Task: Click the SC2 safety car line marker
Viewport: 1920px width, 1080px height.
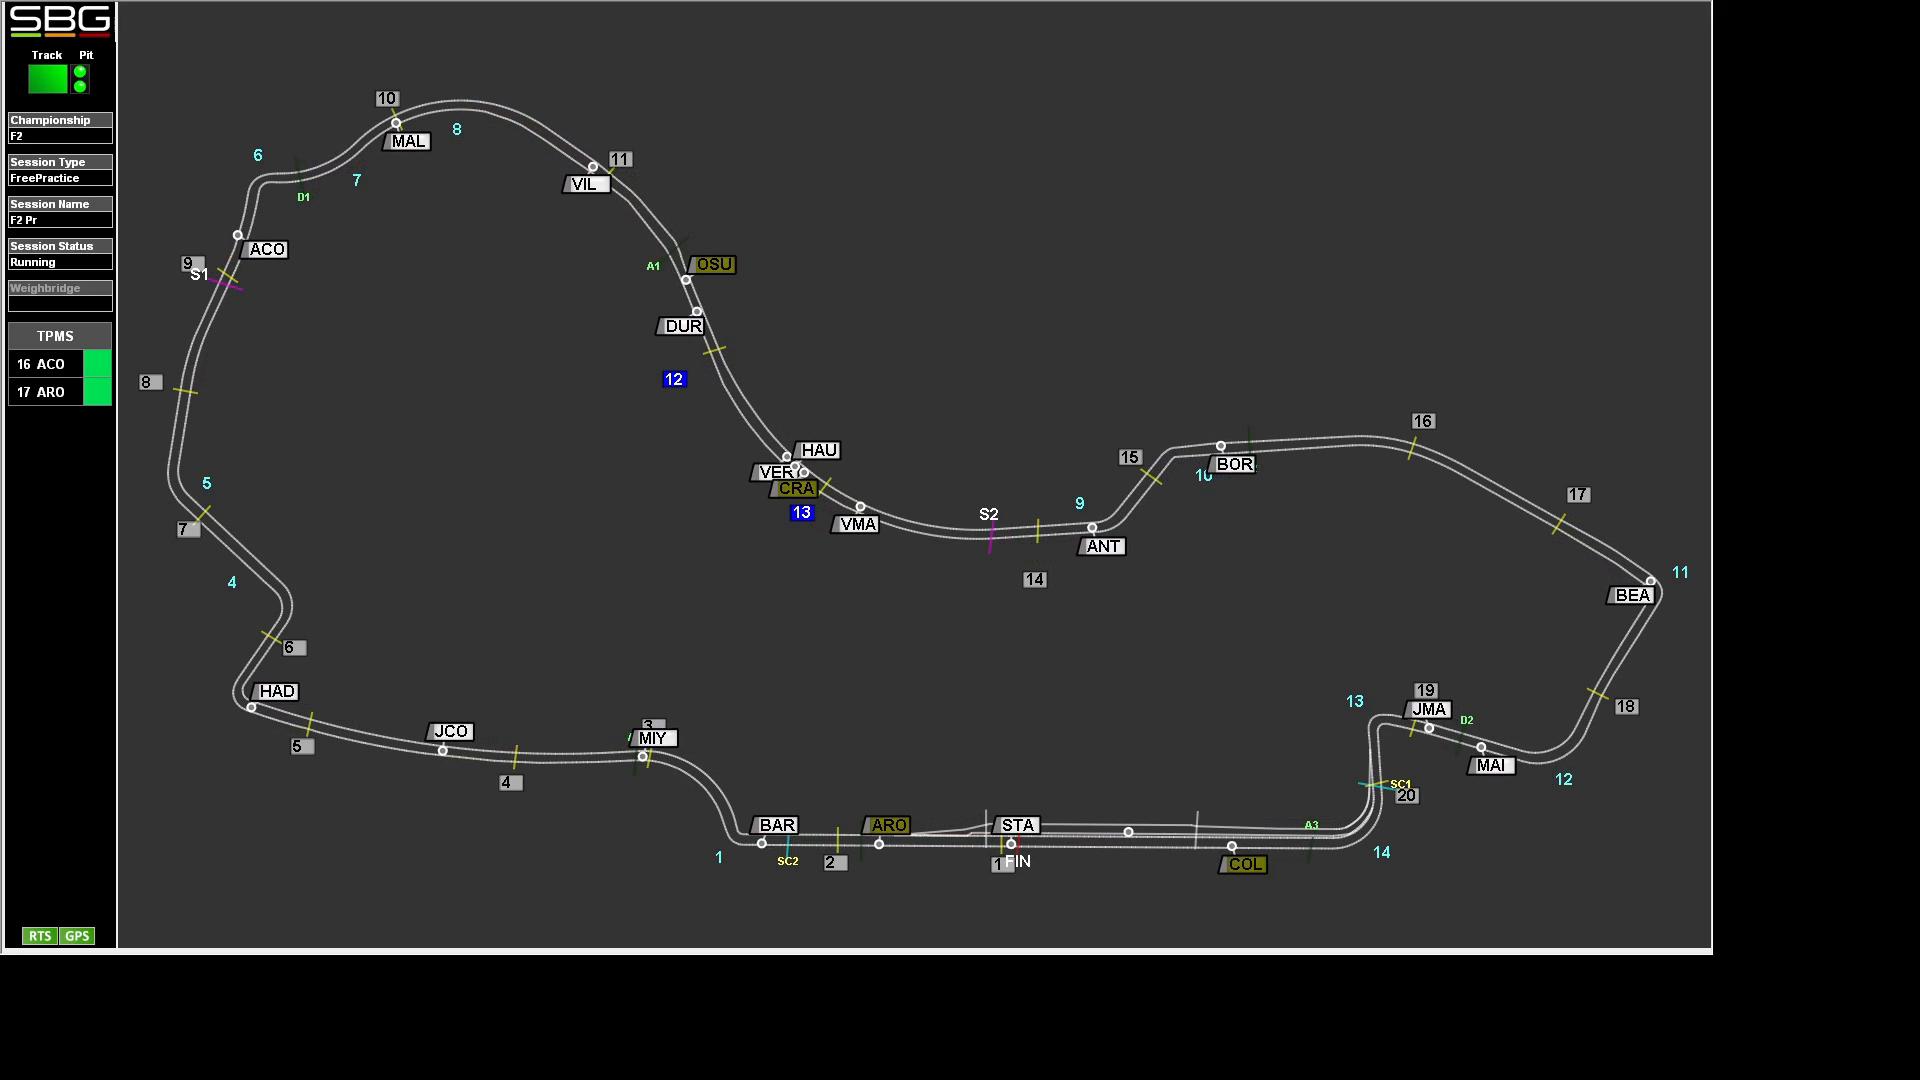Action: pyautogui.click(x=788, y=861)
